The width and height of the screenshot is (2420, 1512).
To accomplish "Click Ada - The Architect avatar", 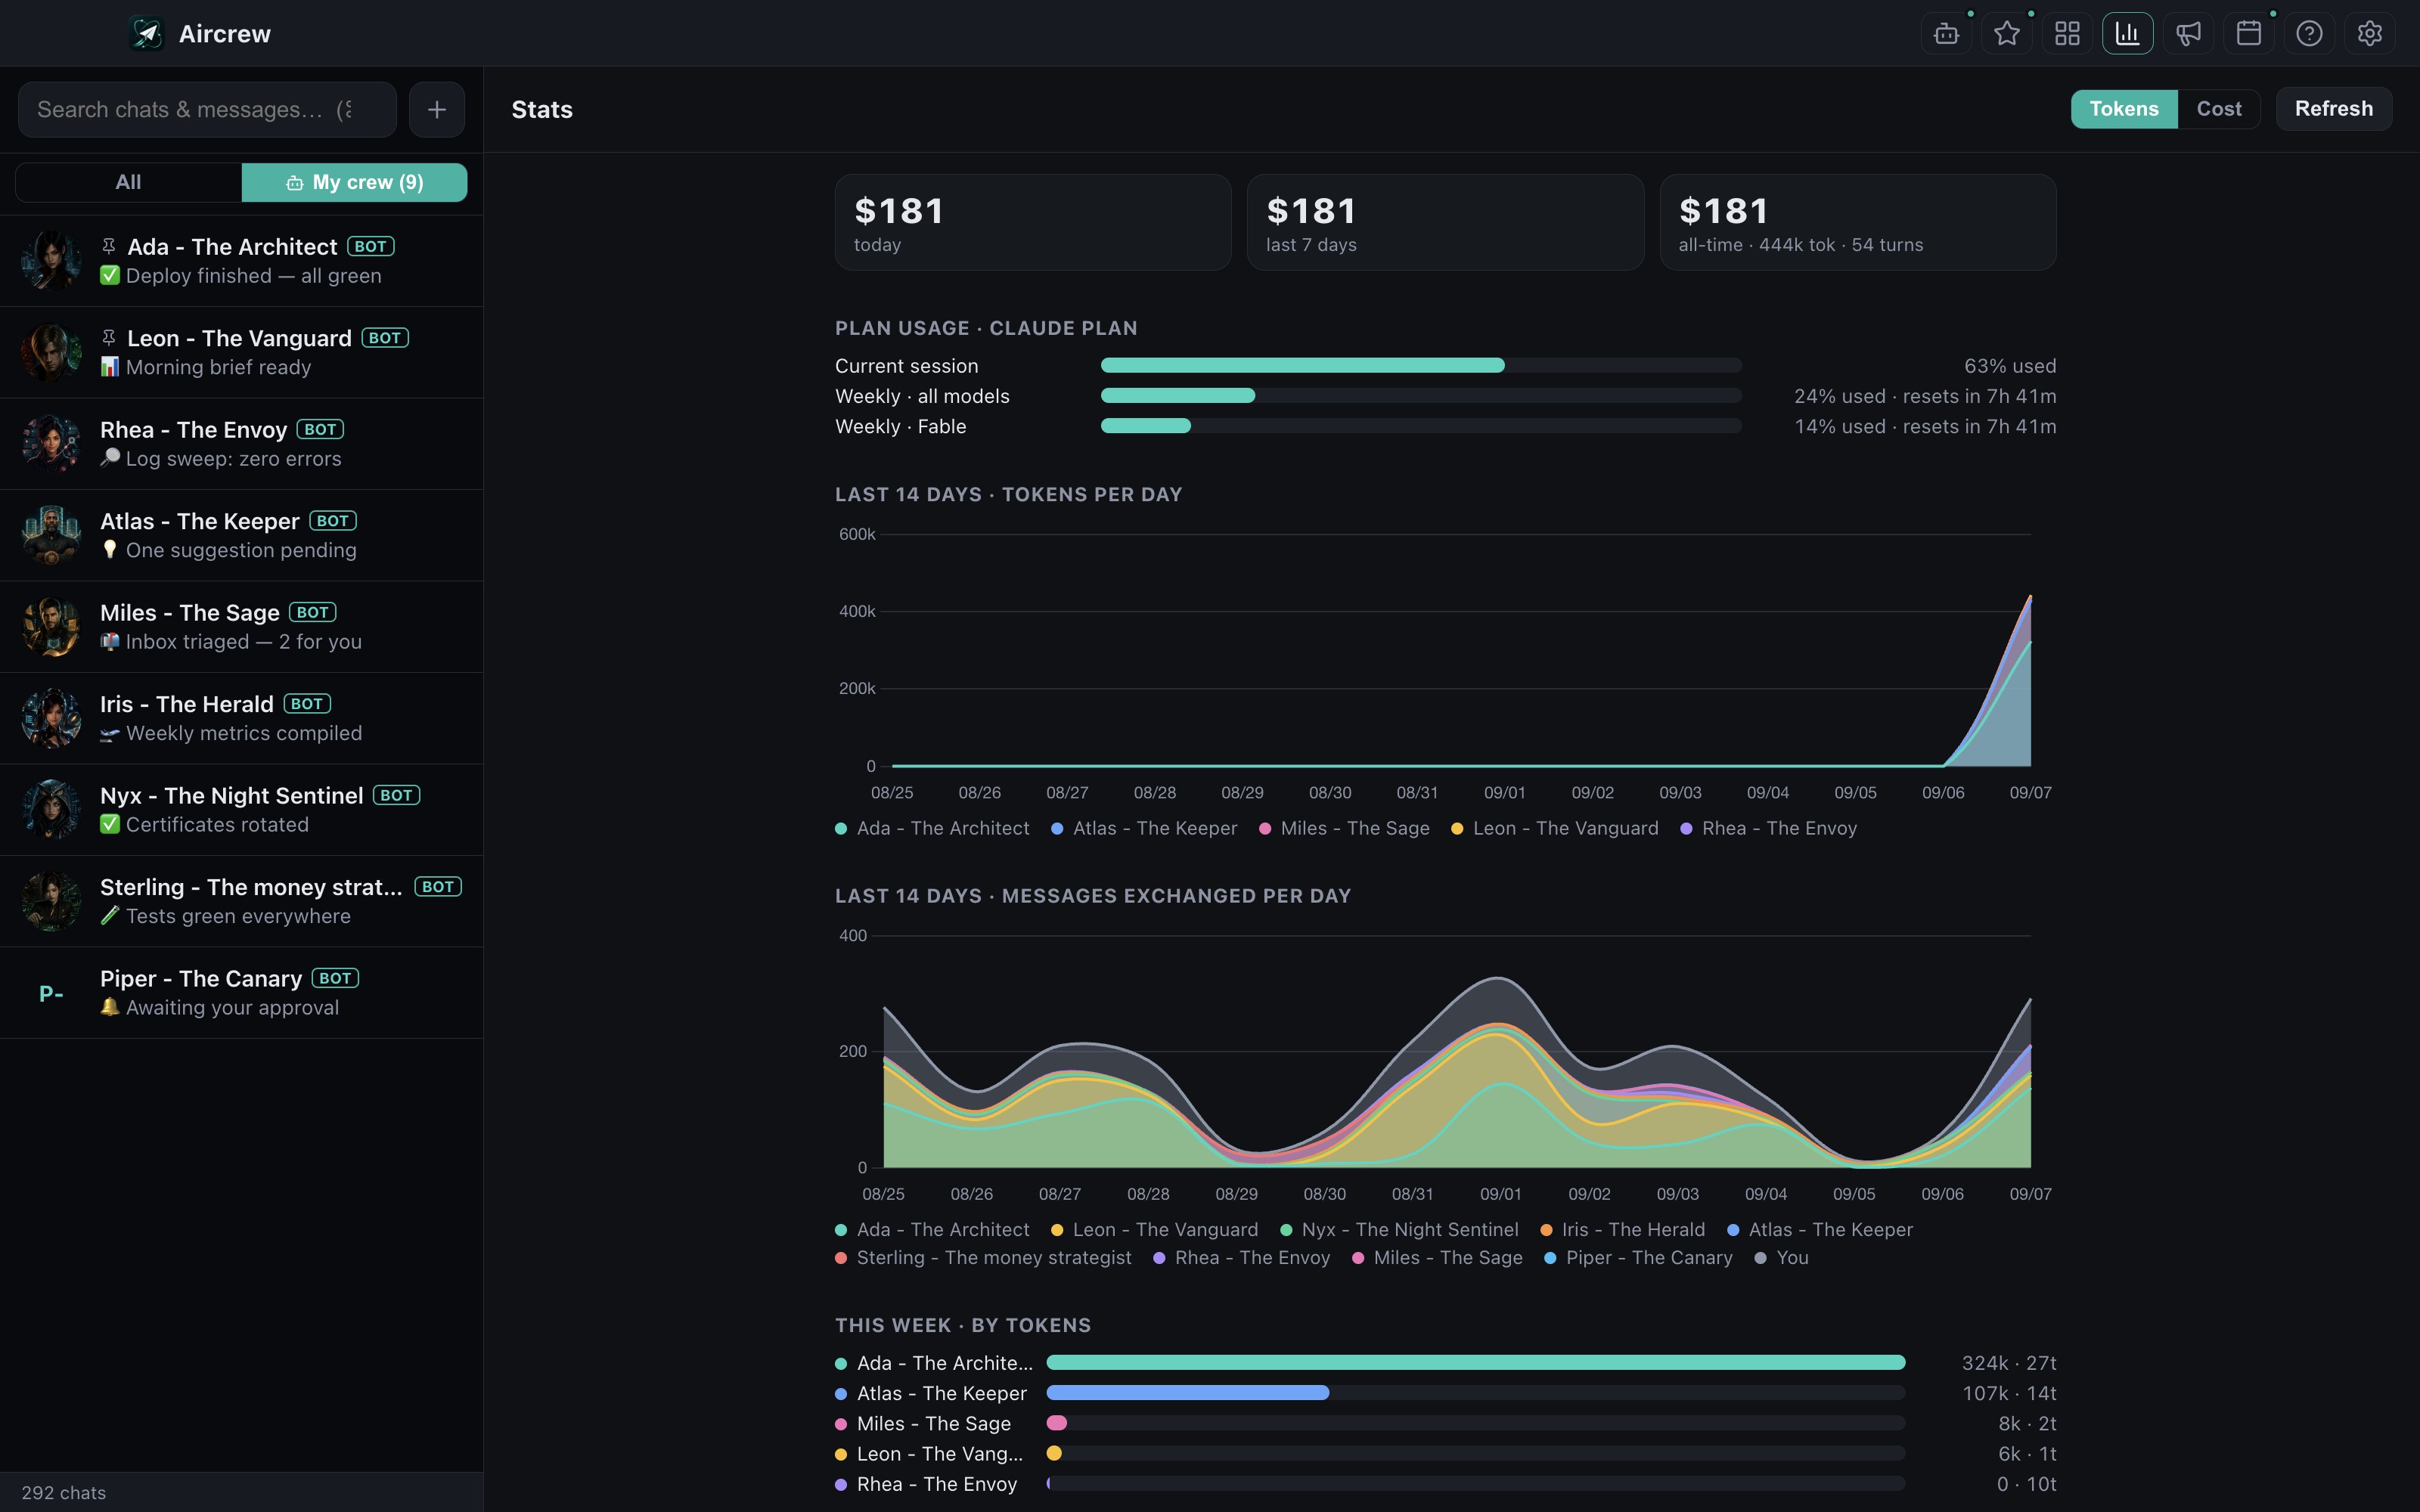I will coord(51,261).
